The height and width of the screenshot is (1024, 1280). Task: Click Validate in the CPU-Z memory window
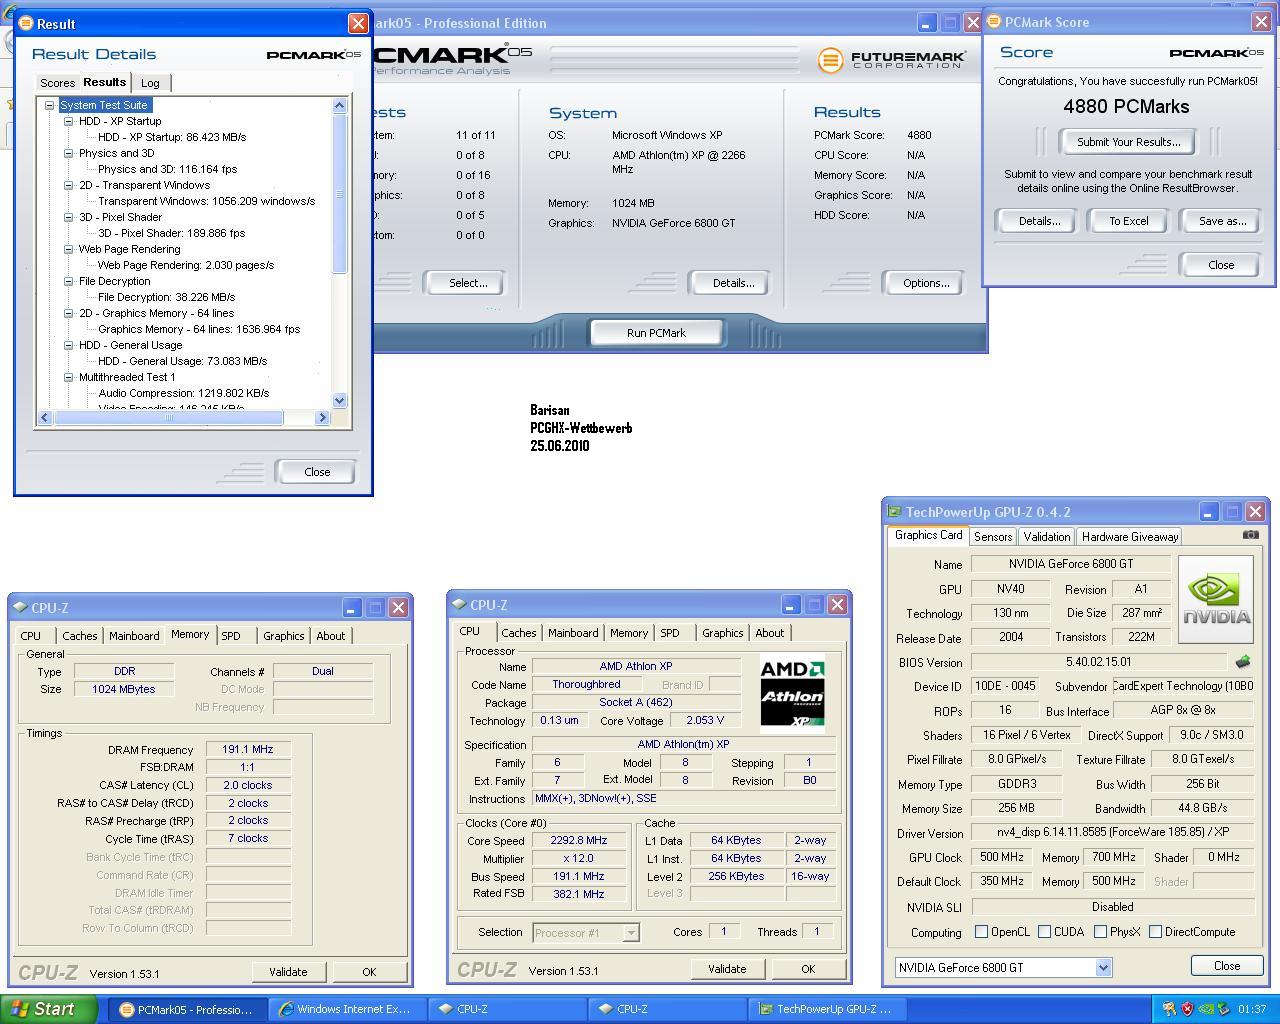click(x=288, y=972)
